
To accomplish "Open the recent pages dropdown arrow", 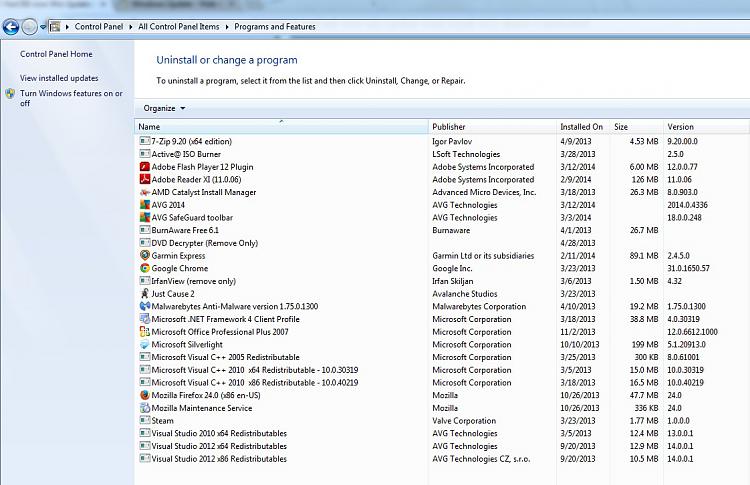I will coord(43,27).
